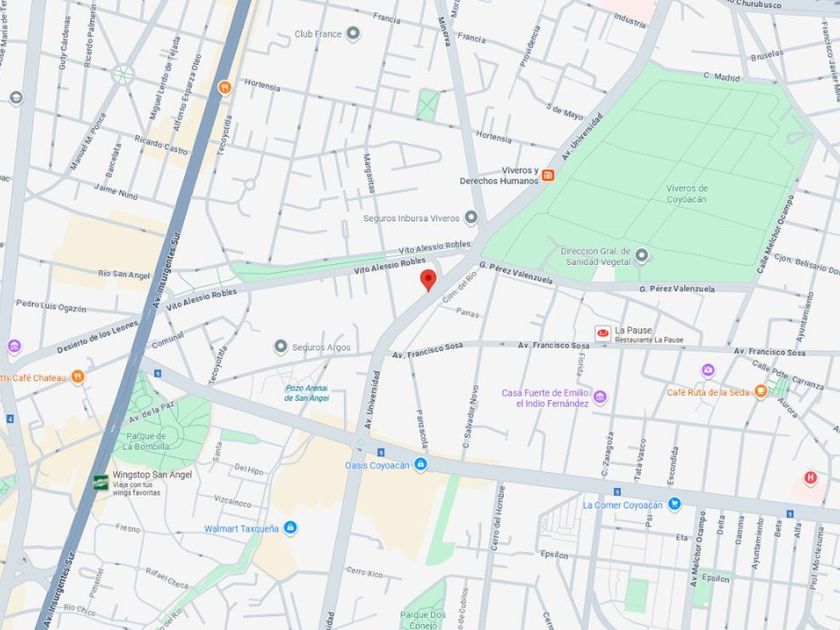This screenshot has height=630, width=840.
Task: Open the Seguros Argos place pin
Action: pos(281,347)
